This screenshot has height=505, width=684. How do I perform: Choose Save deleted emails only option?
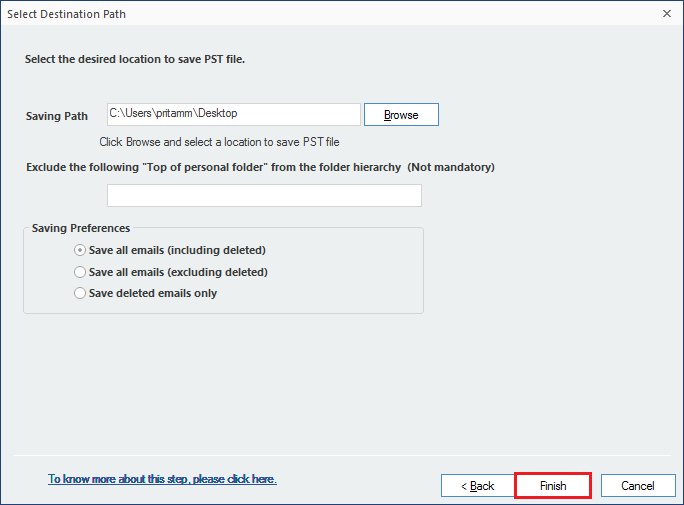click(146, 293)
